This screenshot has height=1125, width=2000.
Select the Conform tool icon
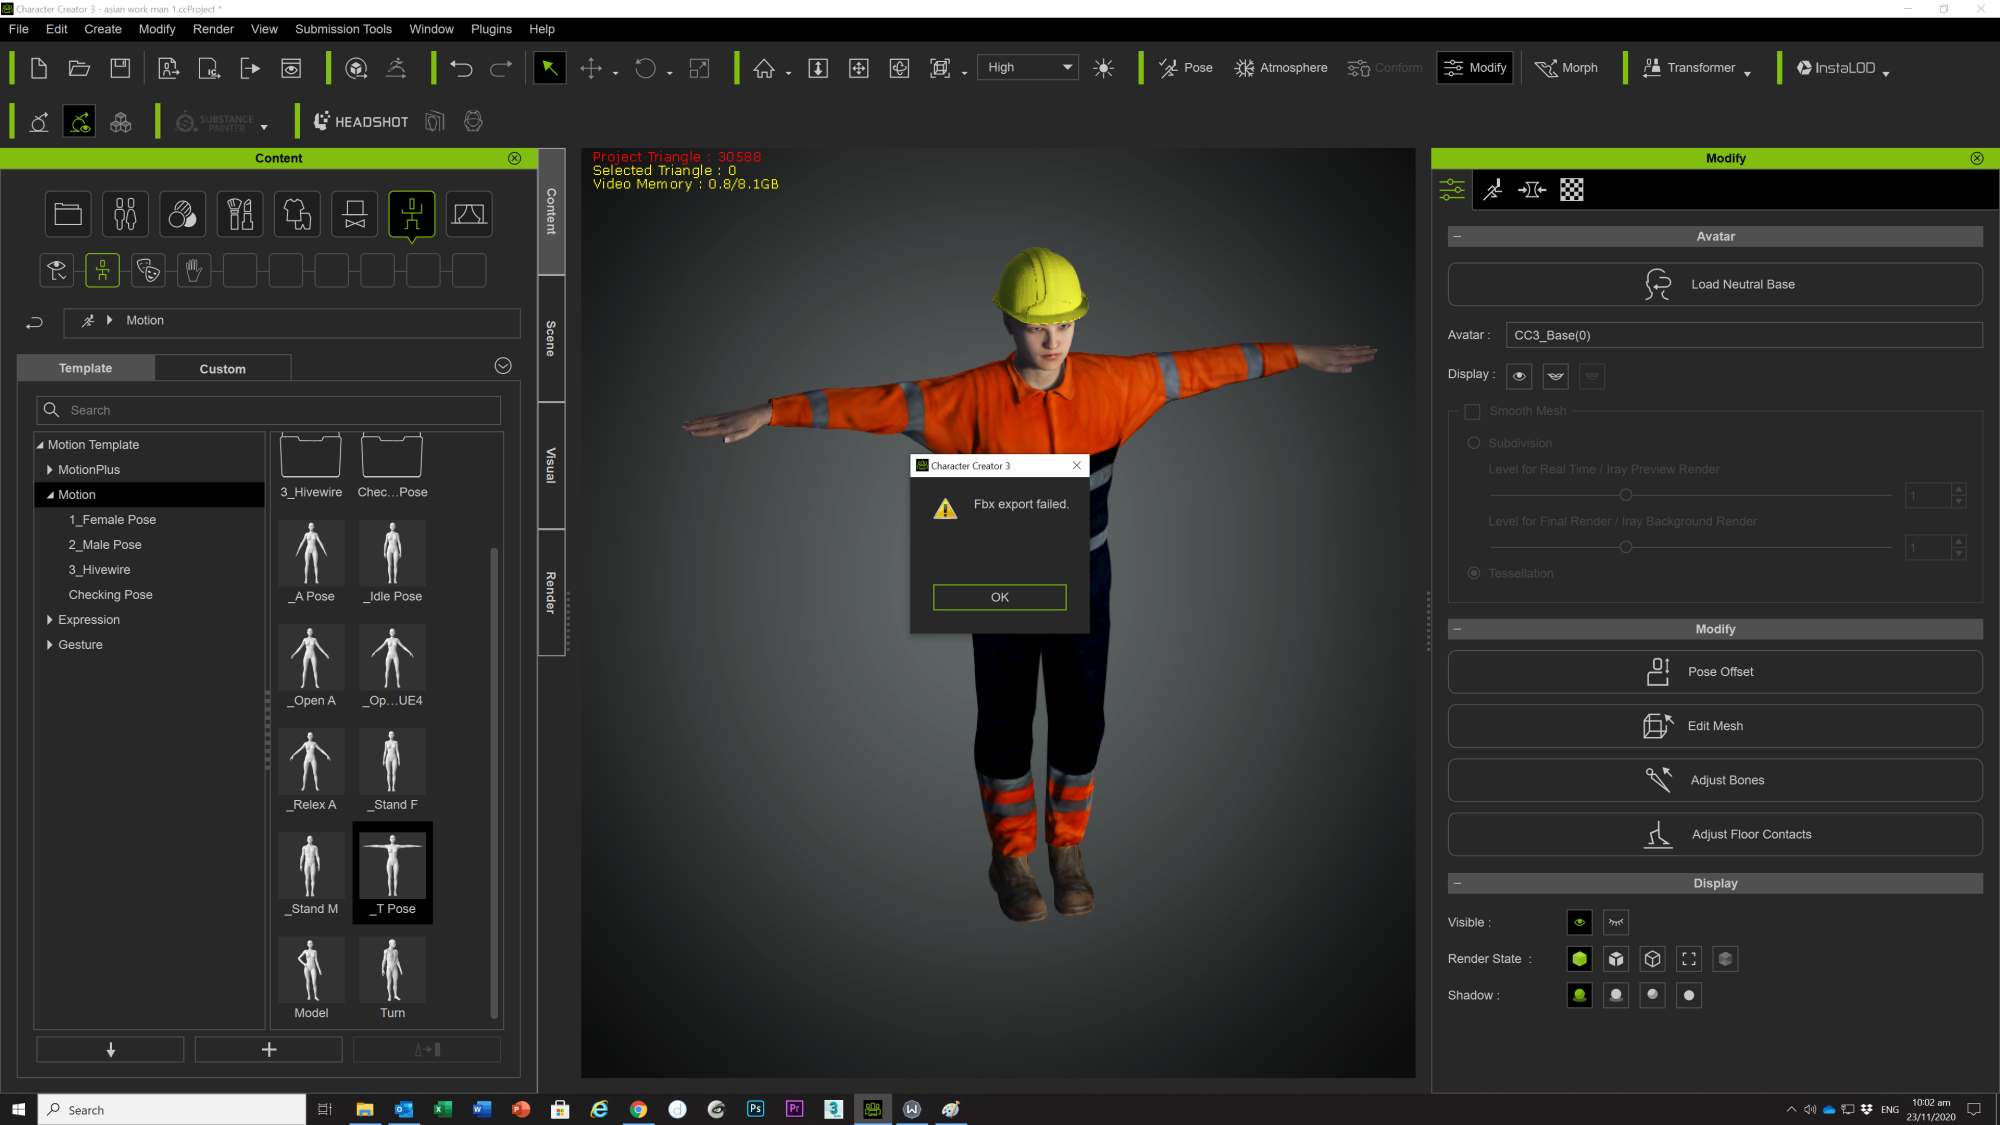[x=1361, y=67]
